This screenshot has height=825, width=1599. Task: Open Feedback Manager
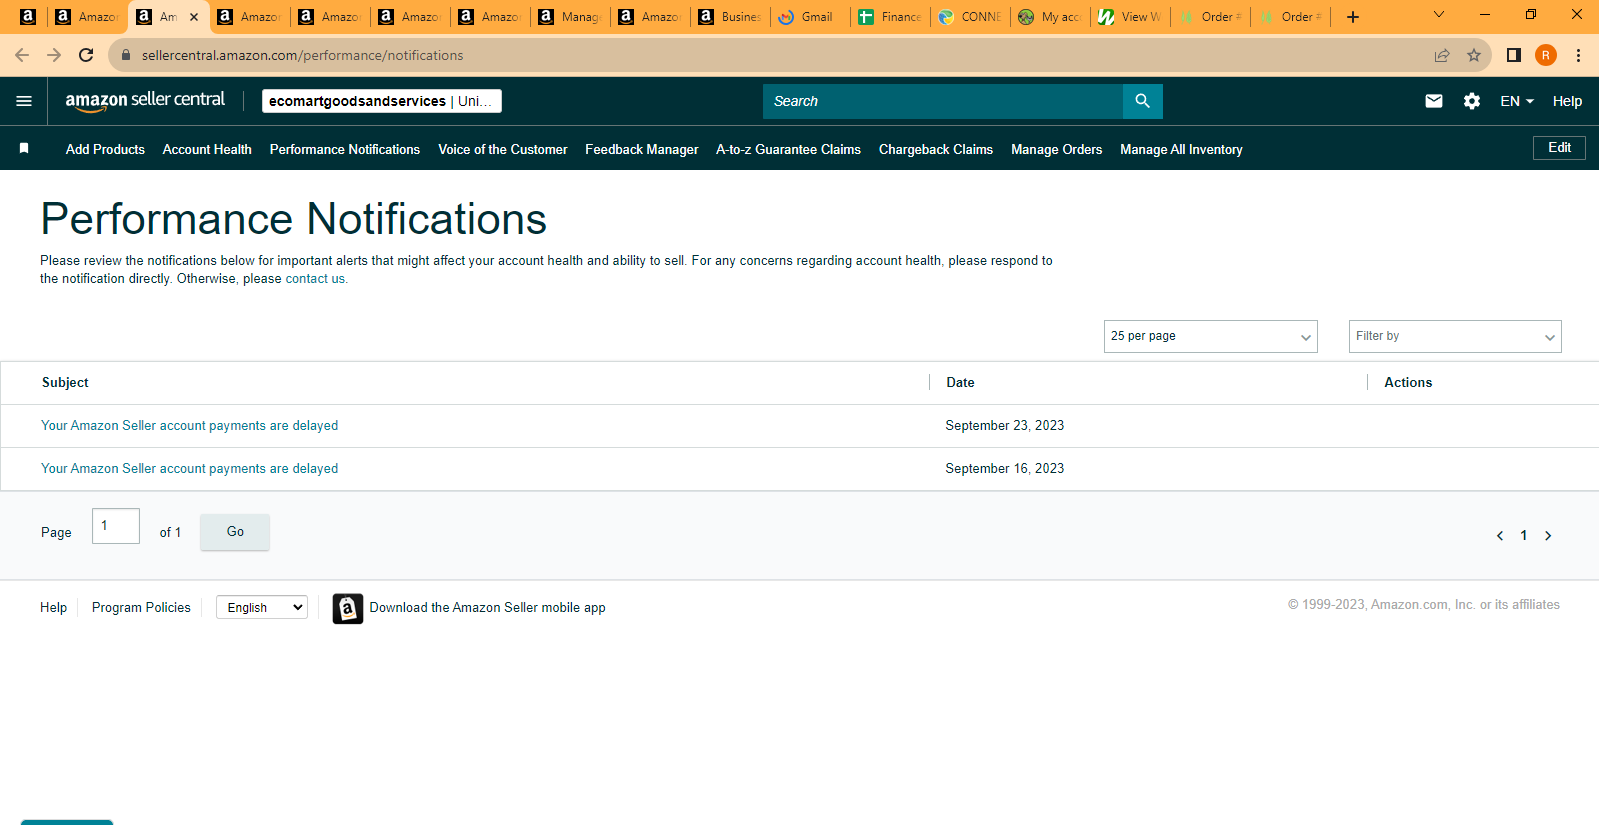point(642,149)
